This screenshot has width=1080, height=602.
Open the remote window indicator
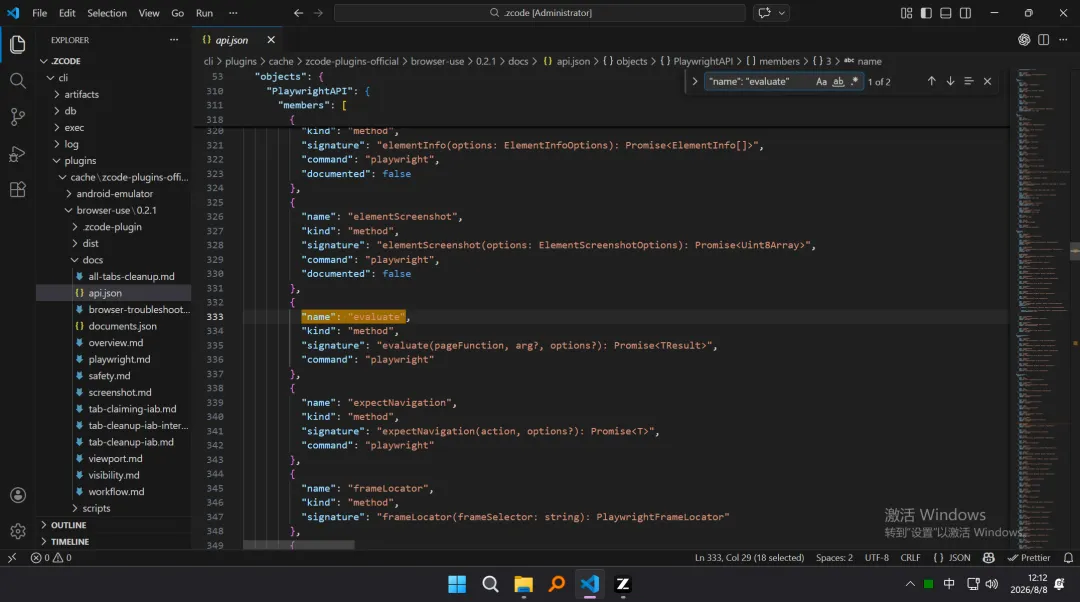[x=12, y=558]
